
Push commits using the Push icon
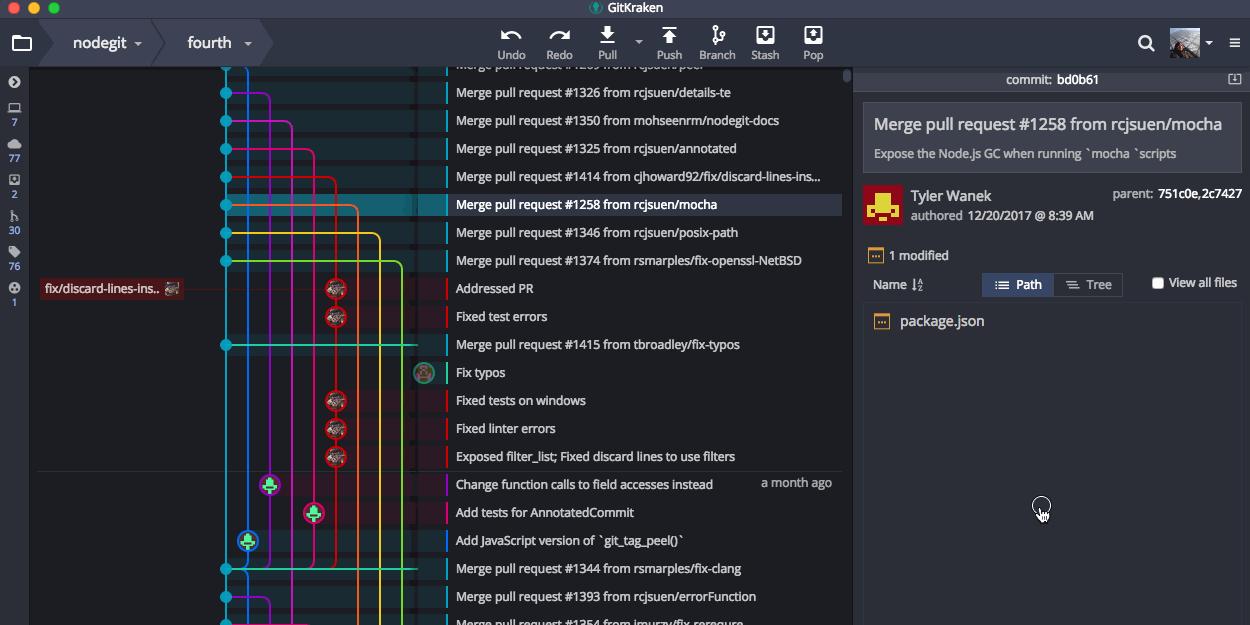click(669, 35)
